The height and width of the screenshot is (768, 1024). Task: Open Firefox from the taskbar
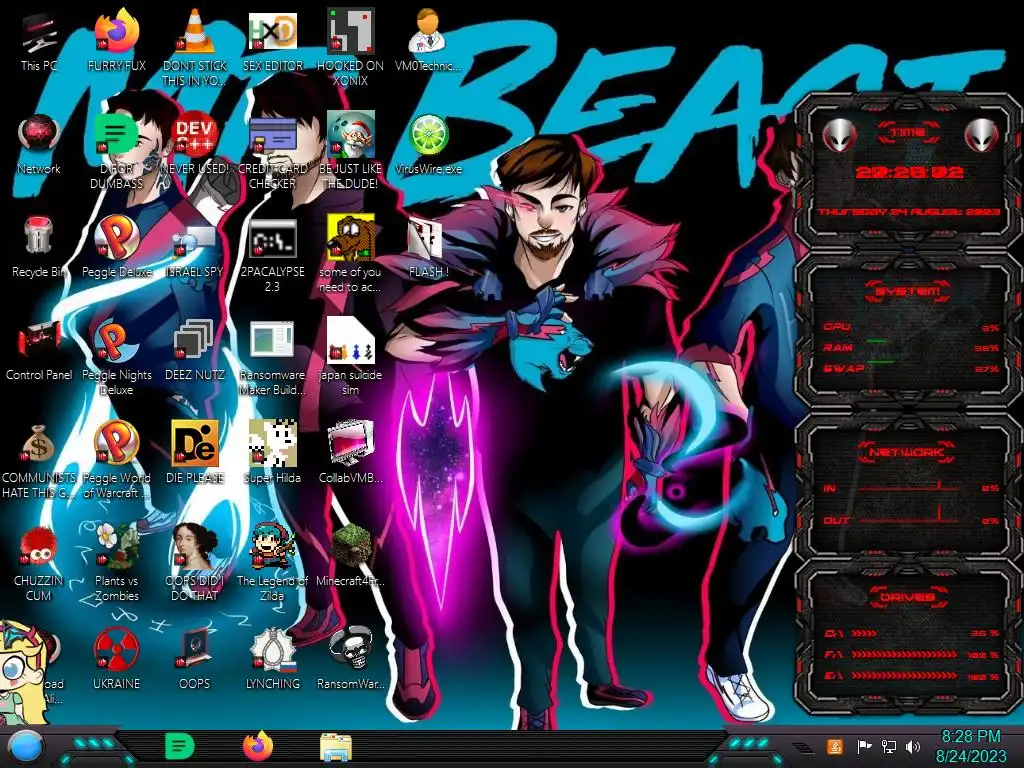pyautogui.click(x=258, y=746)
